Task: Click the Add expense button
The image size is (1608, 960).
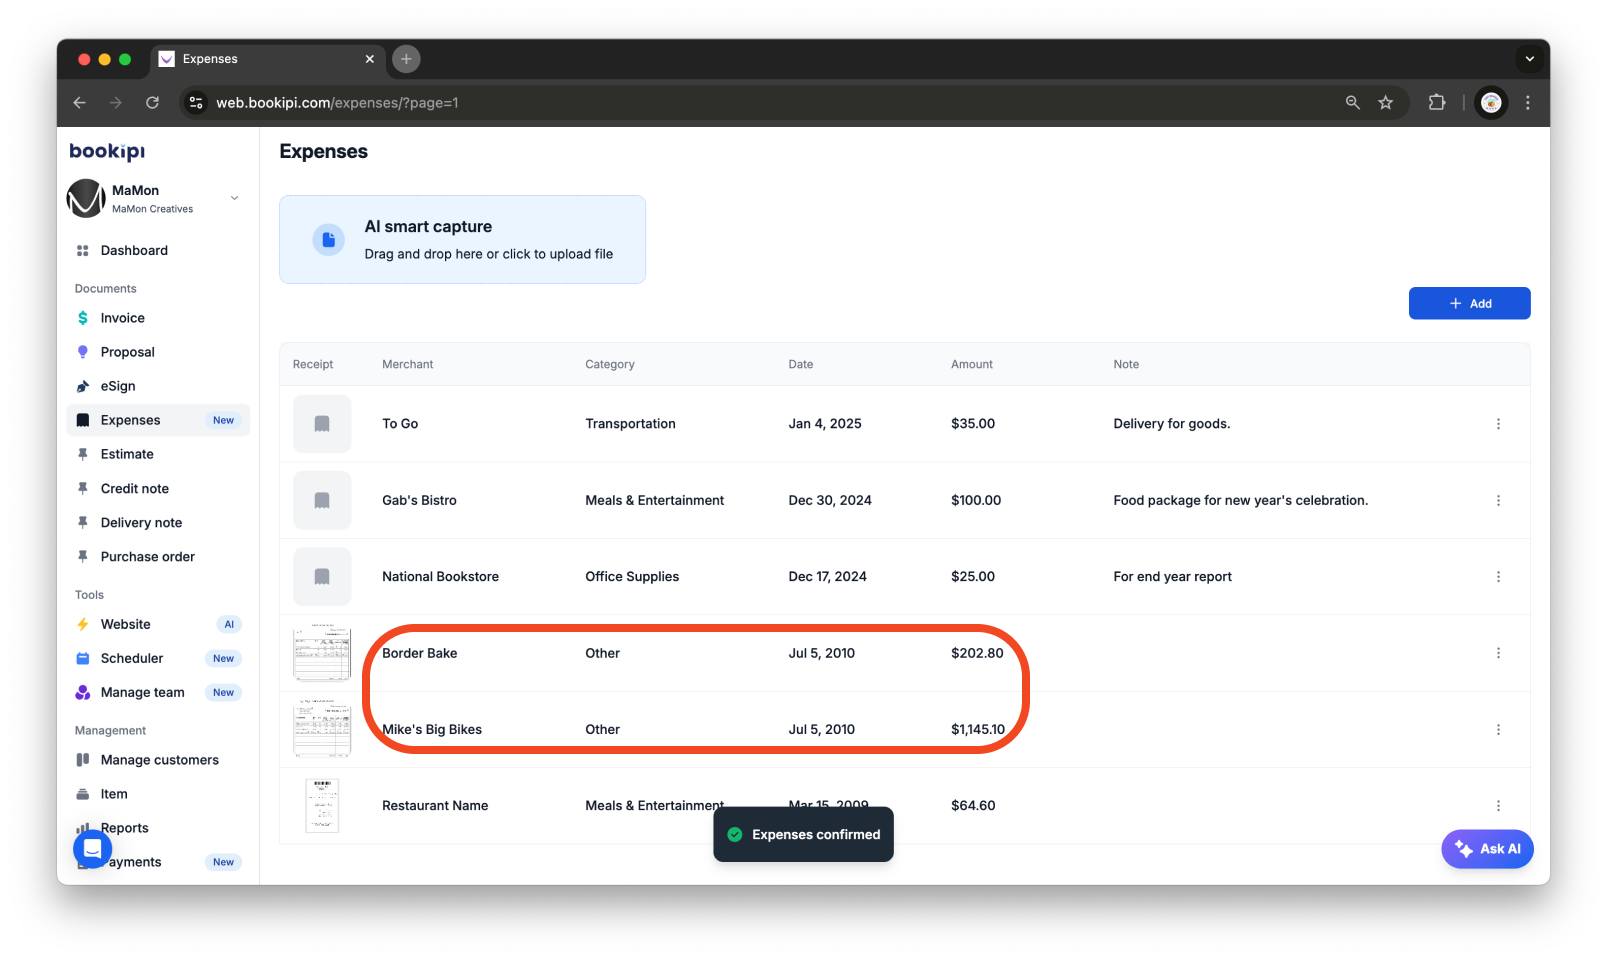Action: [x=1468, y=303]
